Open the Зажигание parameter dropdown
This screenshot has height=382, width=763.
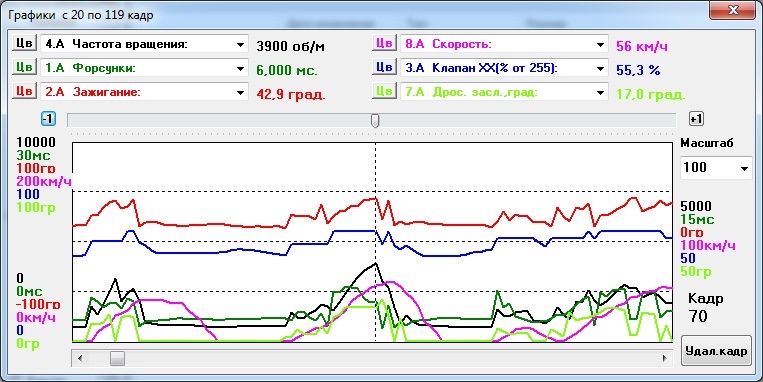pos(144,92)
